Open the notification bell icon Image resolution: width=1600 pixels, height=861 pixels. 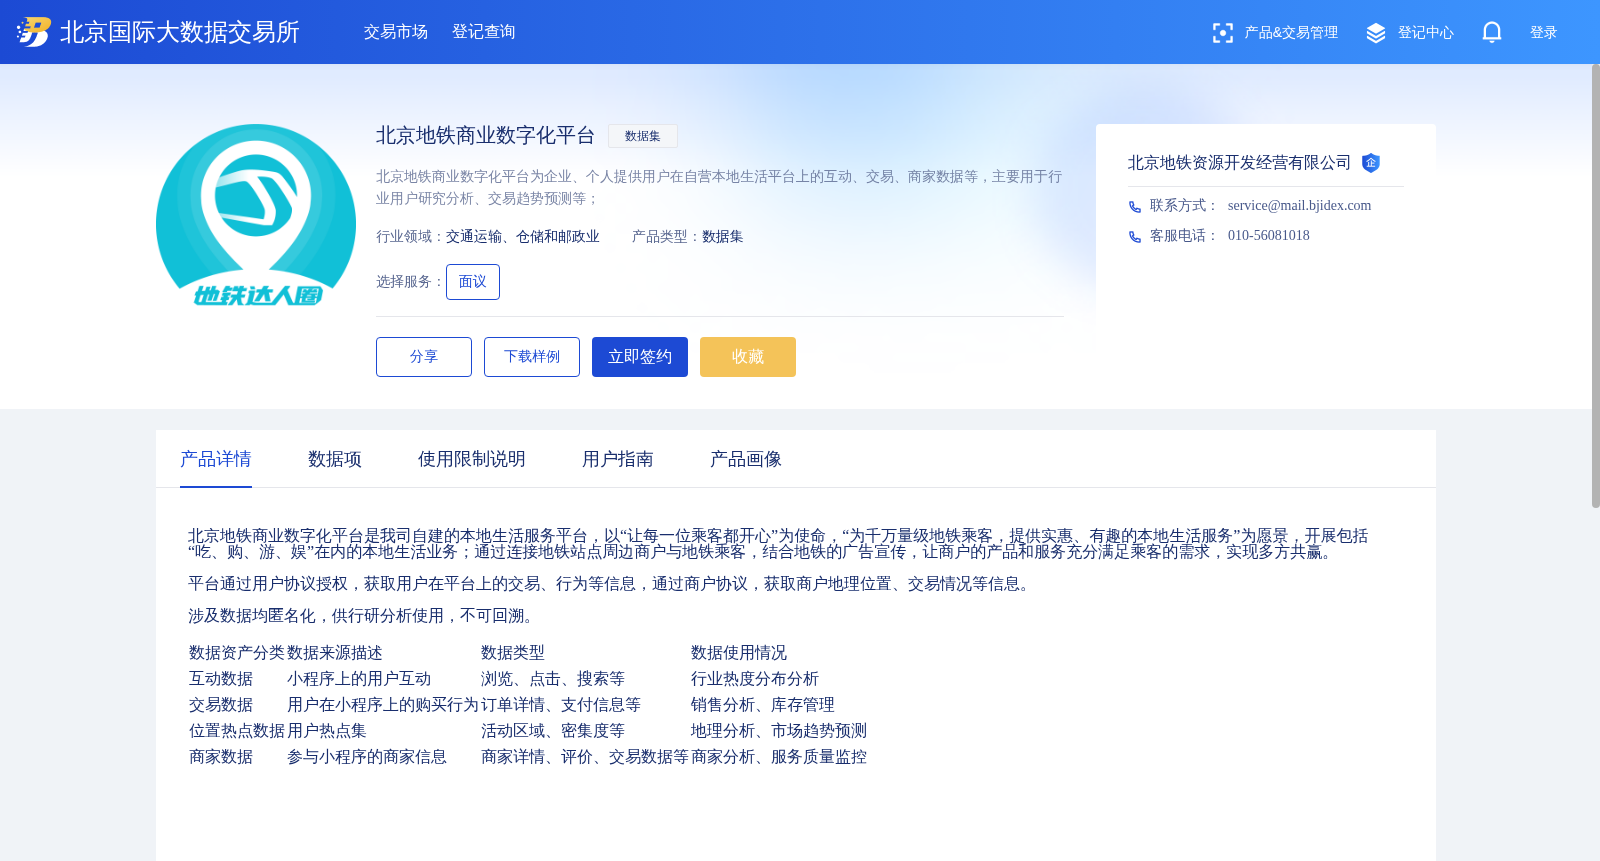coord(1491,32)
